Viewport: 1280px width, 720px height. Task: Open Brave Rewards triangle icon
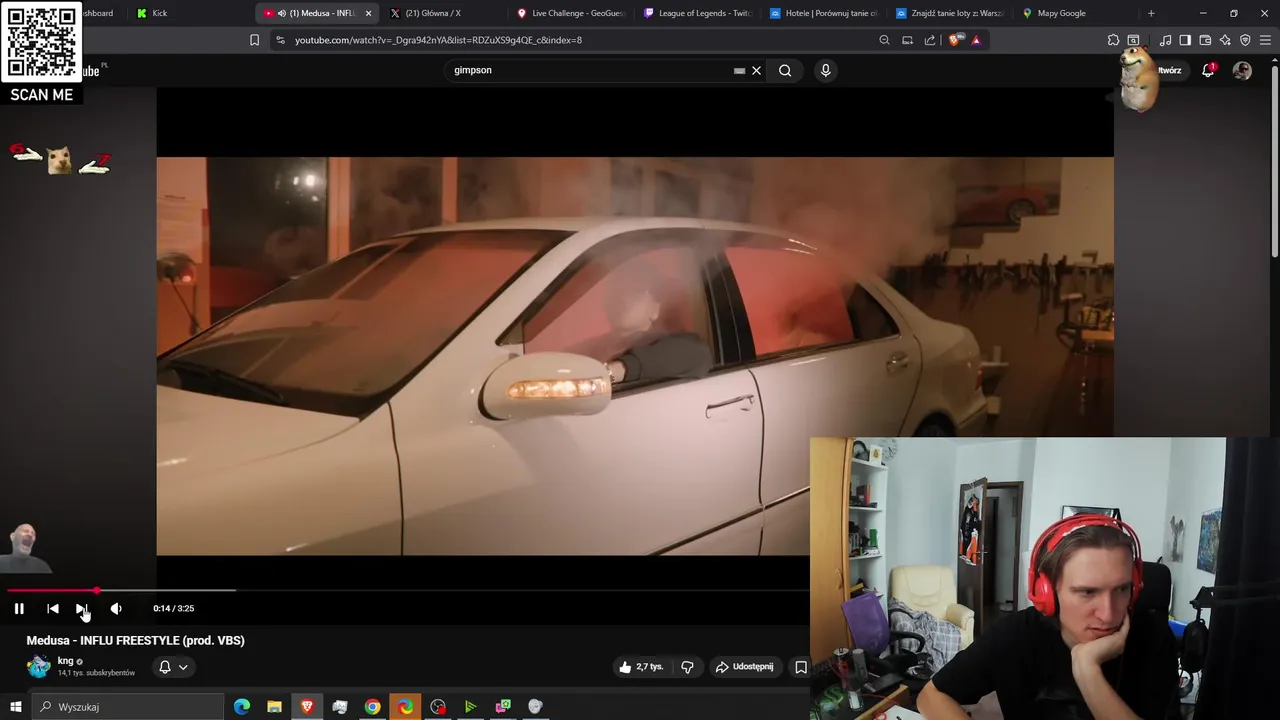coord(976,40)
